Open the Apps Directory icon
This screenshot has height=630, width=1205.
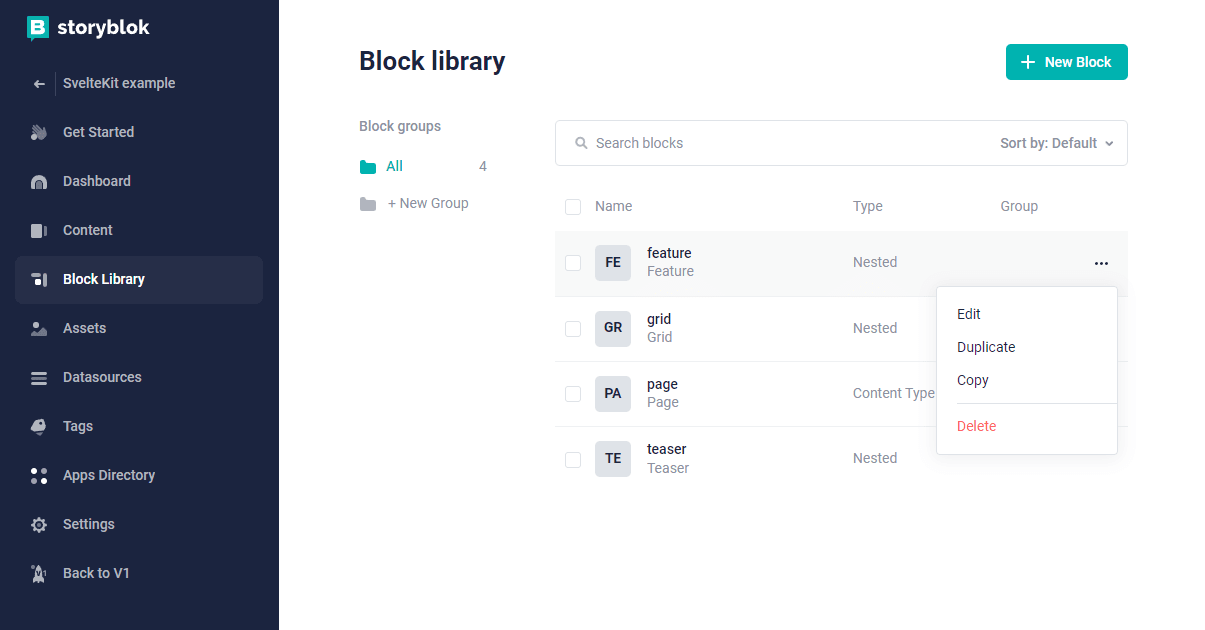(37, 475)
